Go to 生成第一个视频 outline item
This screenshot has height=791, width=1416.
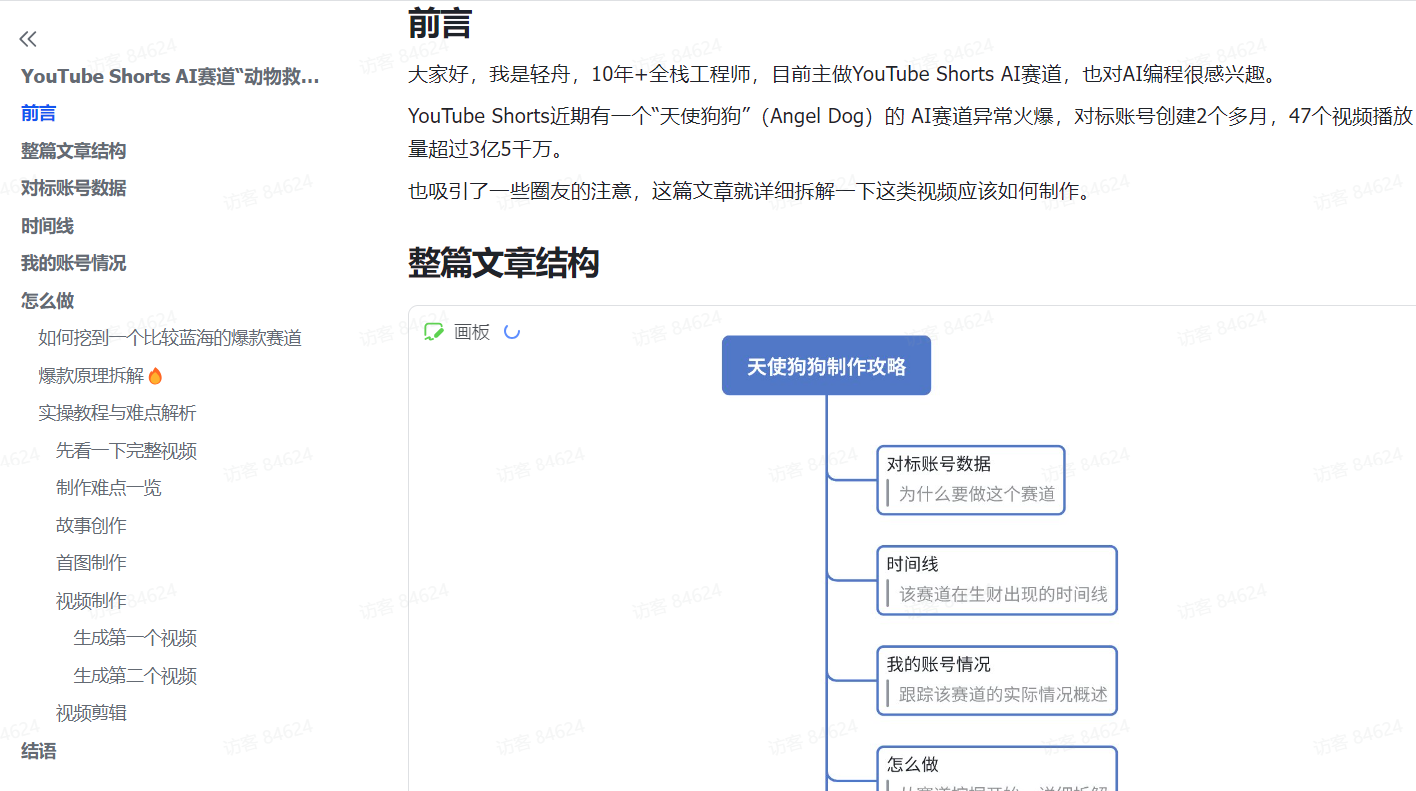coord(135,638)
